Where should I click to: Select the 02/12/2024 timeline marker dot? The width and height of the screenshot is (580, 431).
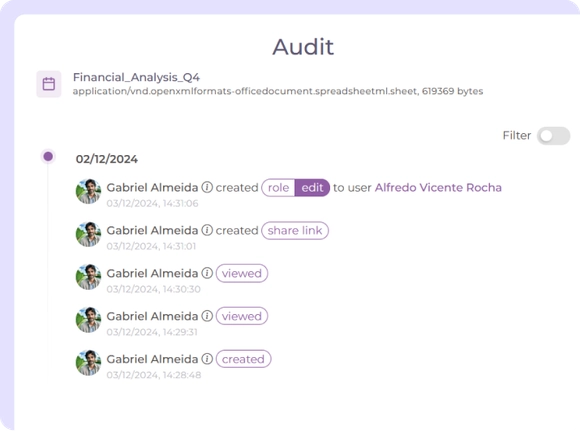[x=48, y=156]
